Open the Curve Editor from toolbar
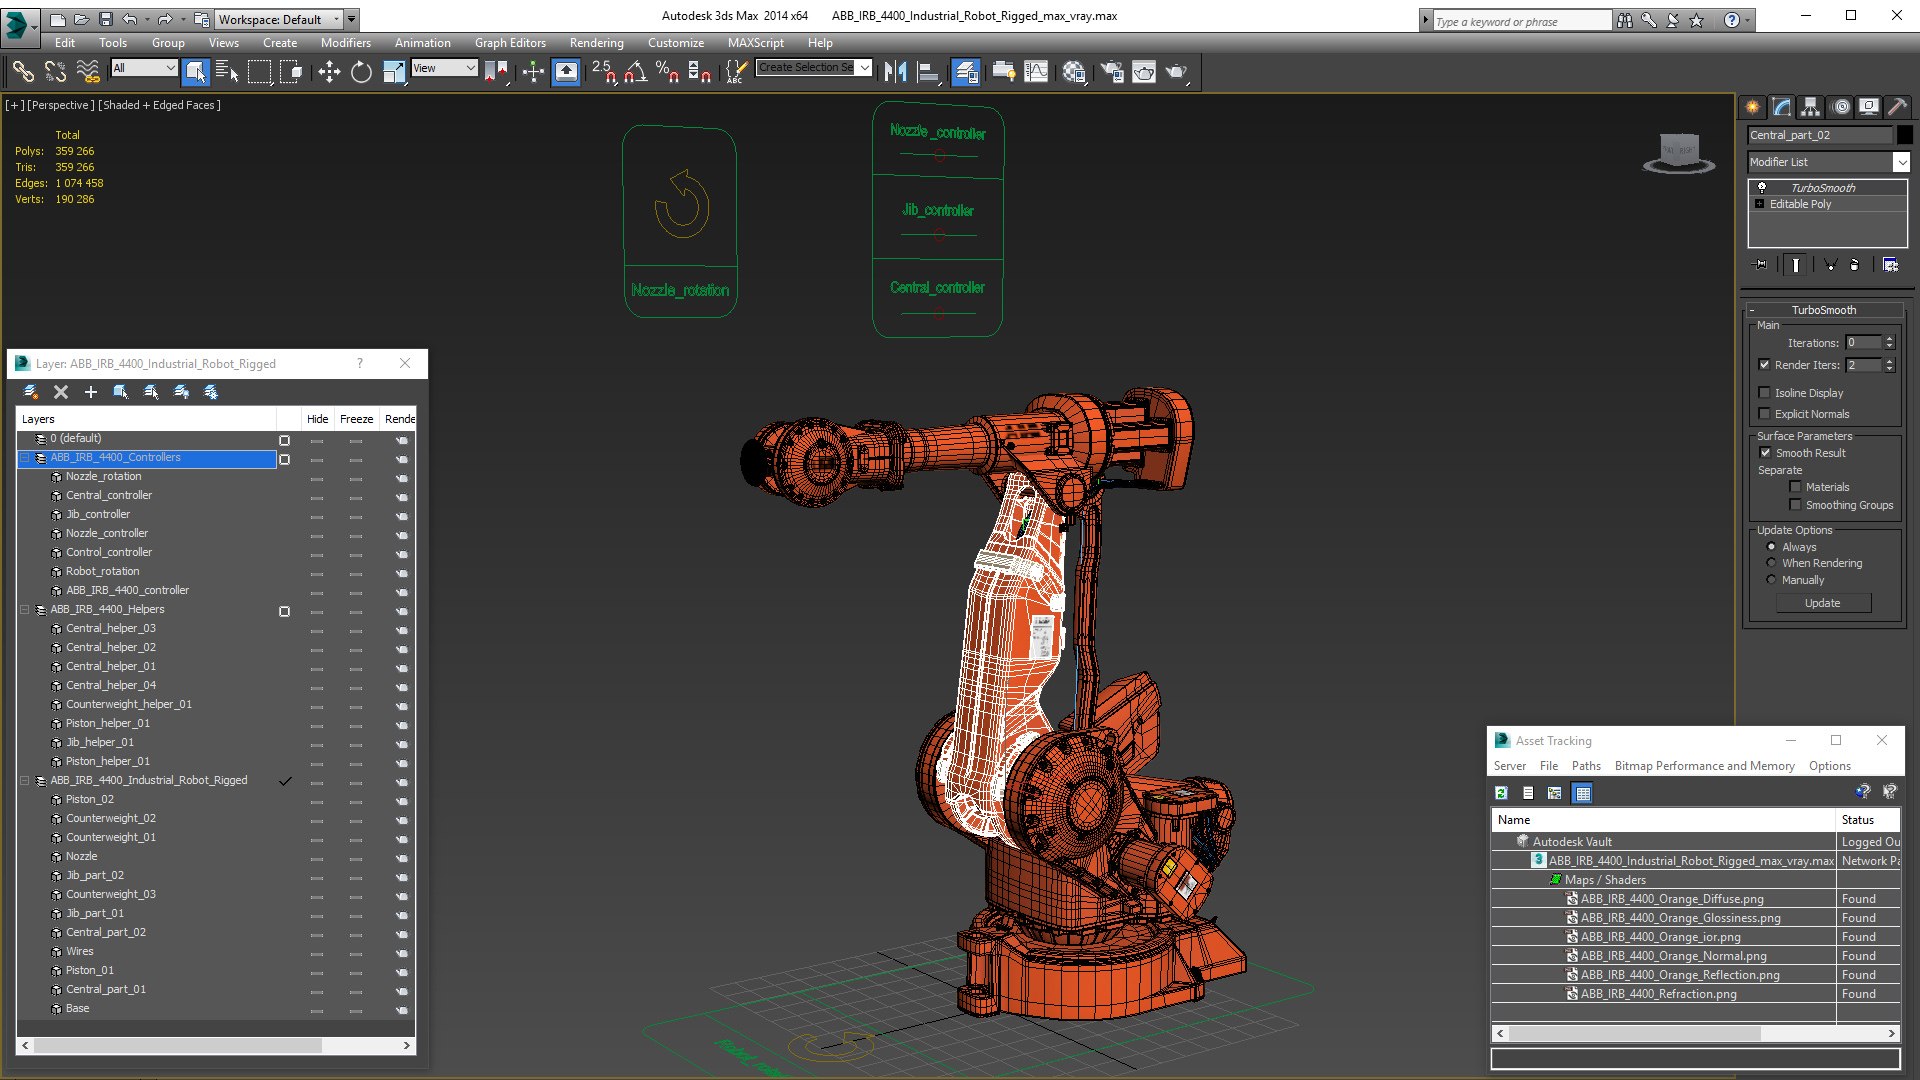The image size is (1920, 1080). 1037,71
